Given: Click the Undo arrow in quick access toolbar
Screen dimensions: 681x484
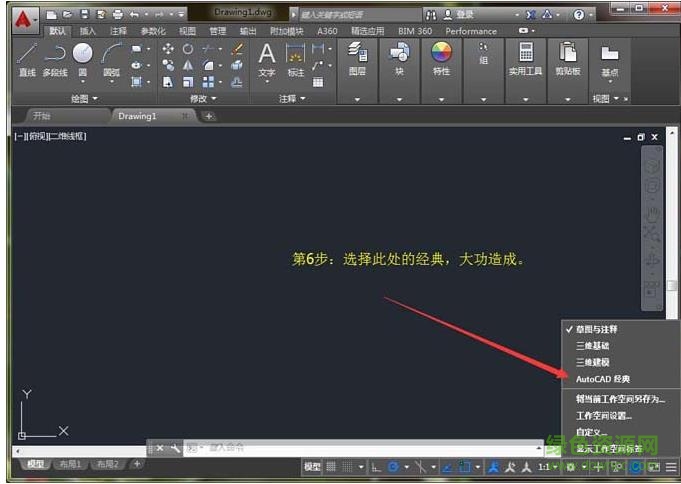Looking at the screenshot, I should coord(134,15).
